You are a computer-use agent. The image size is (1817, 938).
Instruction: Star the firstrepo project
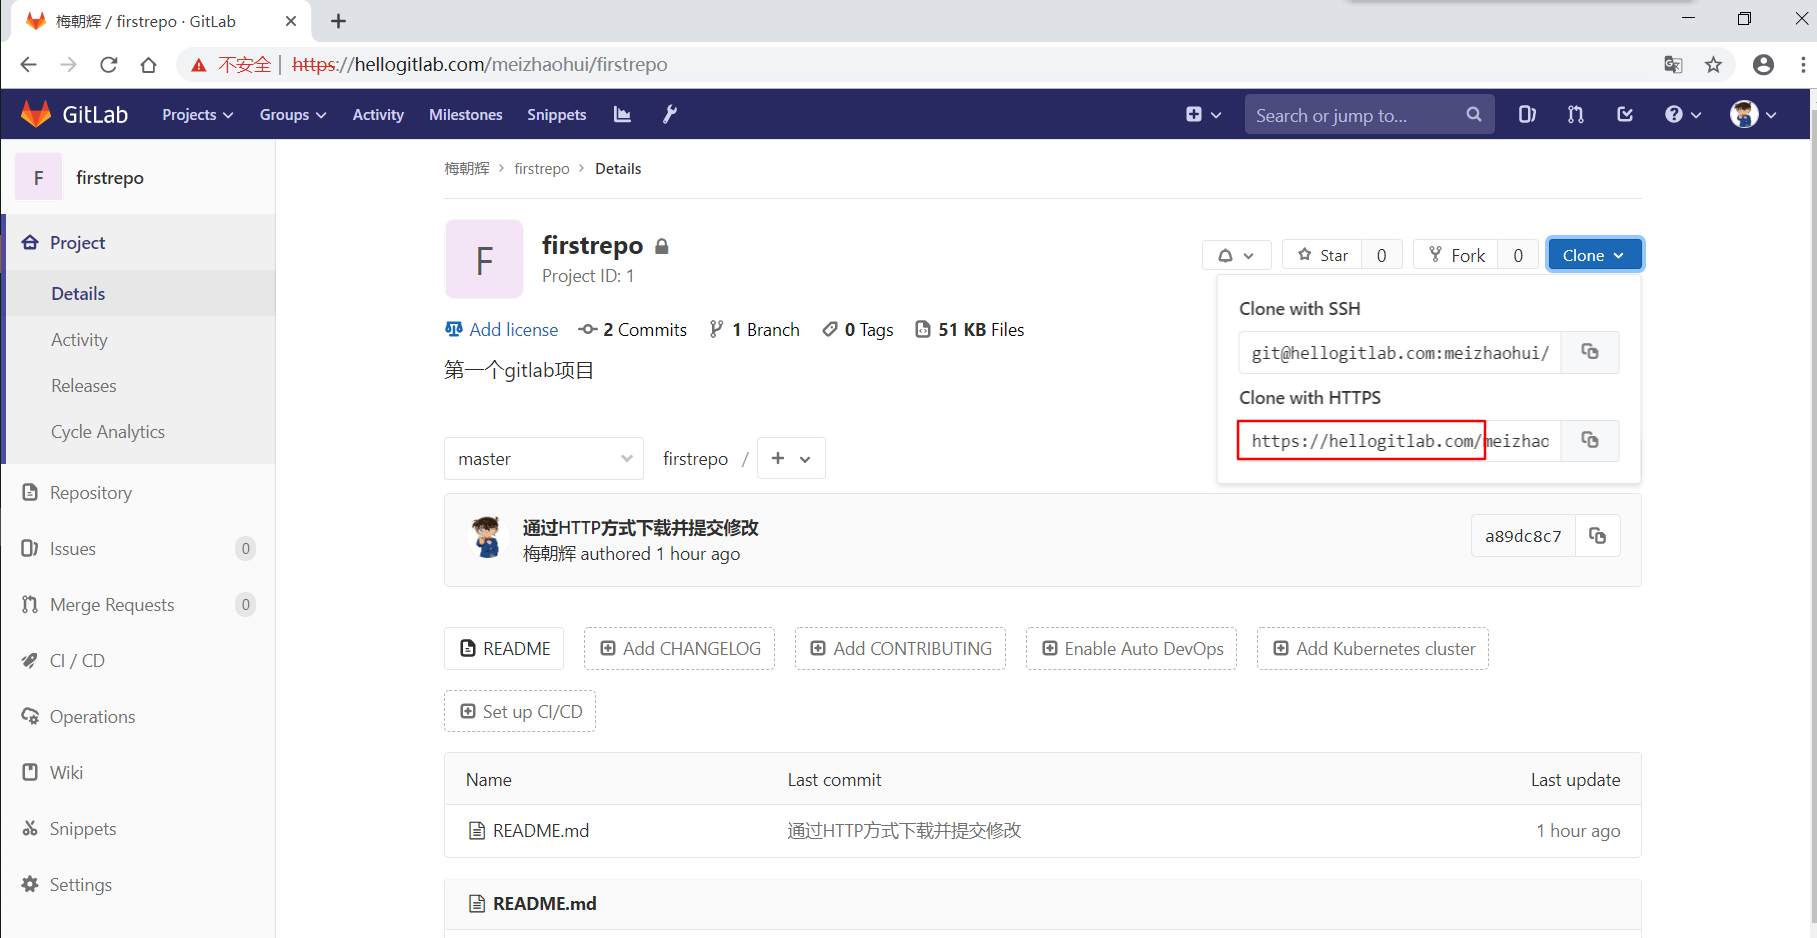[1322, 255]
